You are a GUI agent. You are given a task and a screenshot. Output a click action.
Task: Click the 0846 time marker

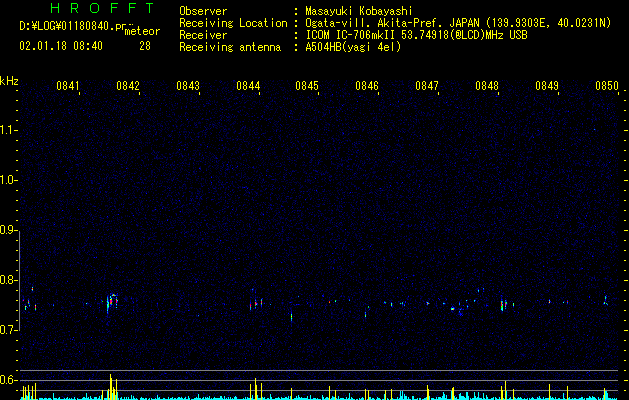pos(367,86)
